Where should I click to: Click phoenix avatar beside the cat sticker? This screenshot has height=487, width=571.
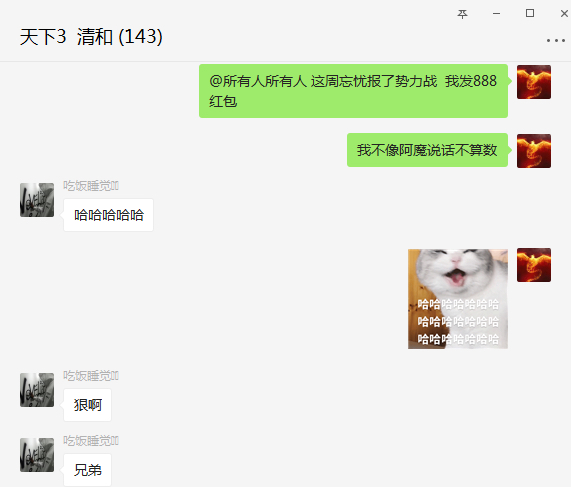(x=533, y=265)
